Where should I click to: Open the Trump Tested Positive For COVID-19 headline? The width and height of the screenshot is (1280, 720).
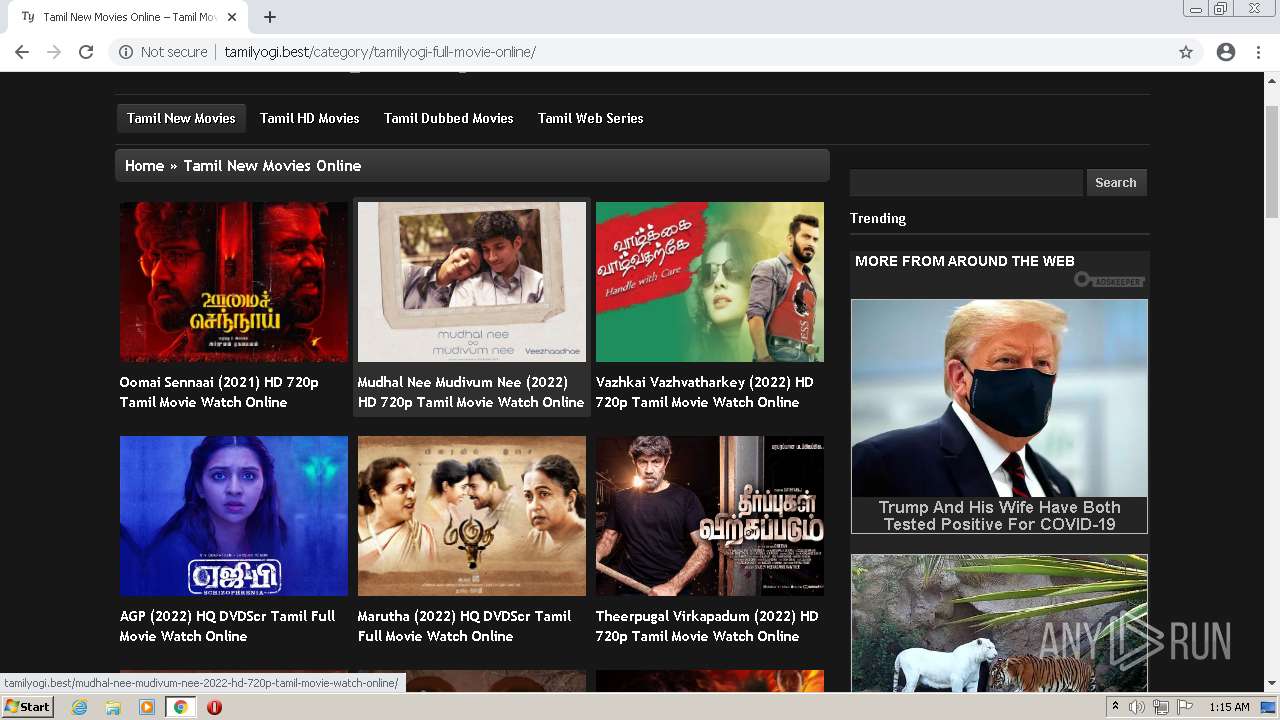click(999, 516)
